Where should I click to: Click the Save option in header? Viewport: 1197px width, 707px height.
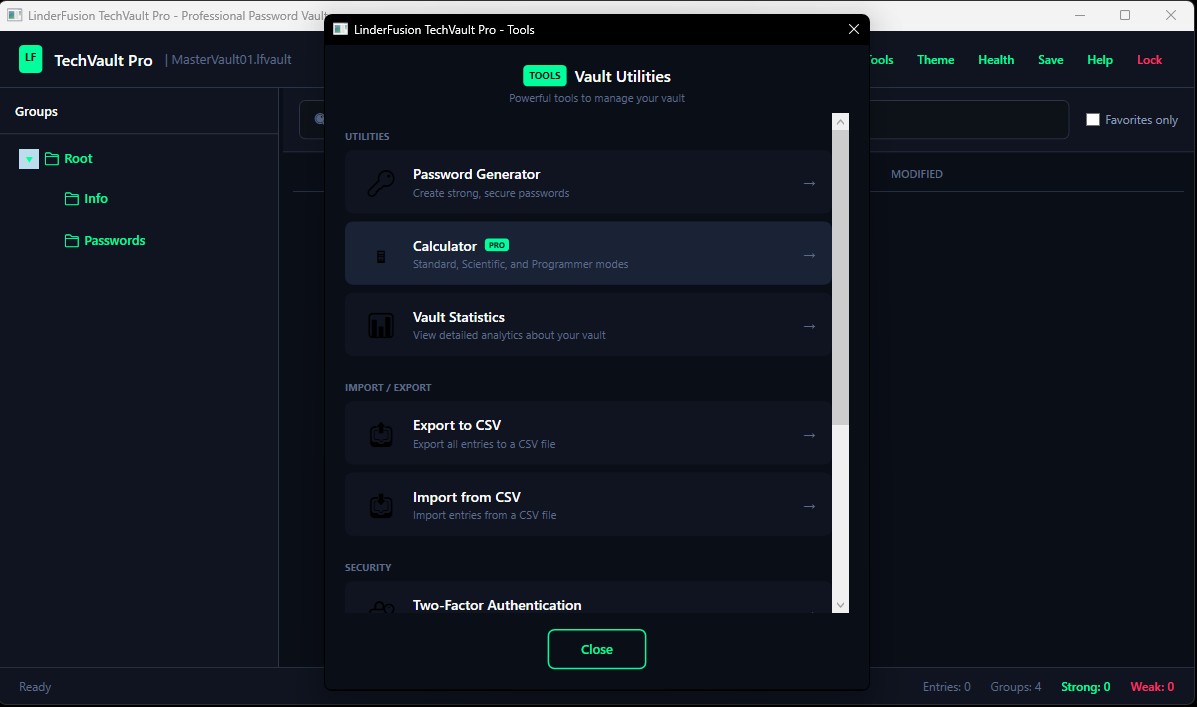click(x=1050, y=60)
